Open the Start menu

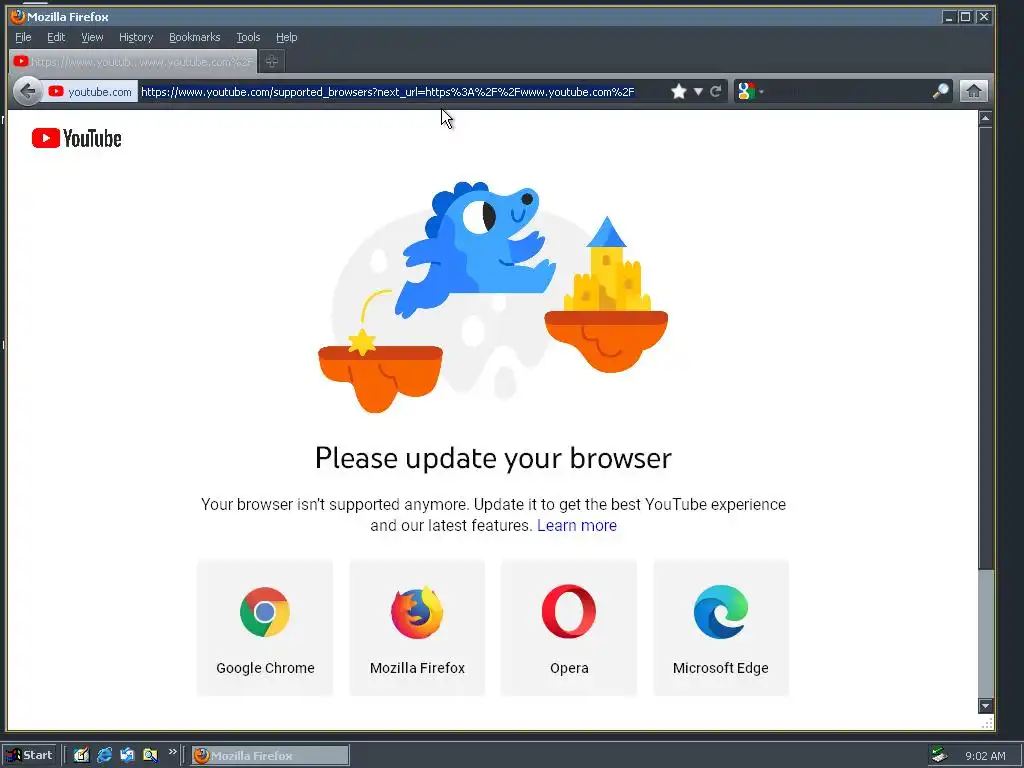click(x=31, y=756)
